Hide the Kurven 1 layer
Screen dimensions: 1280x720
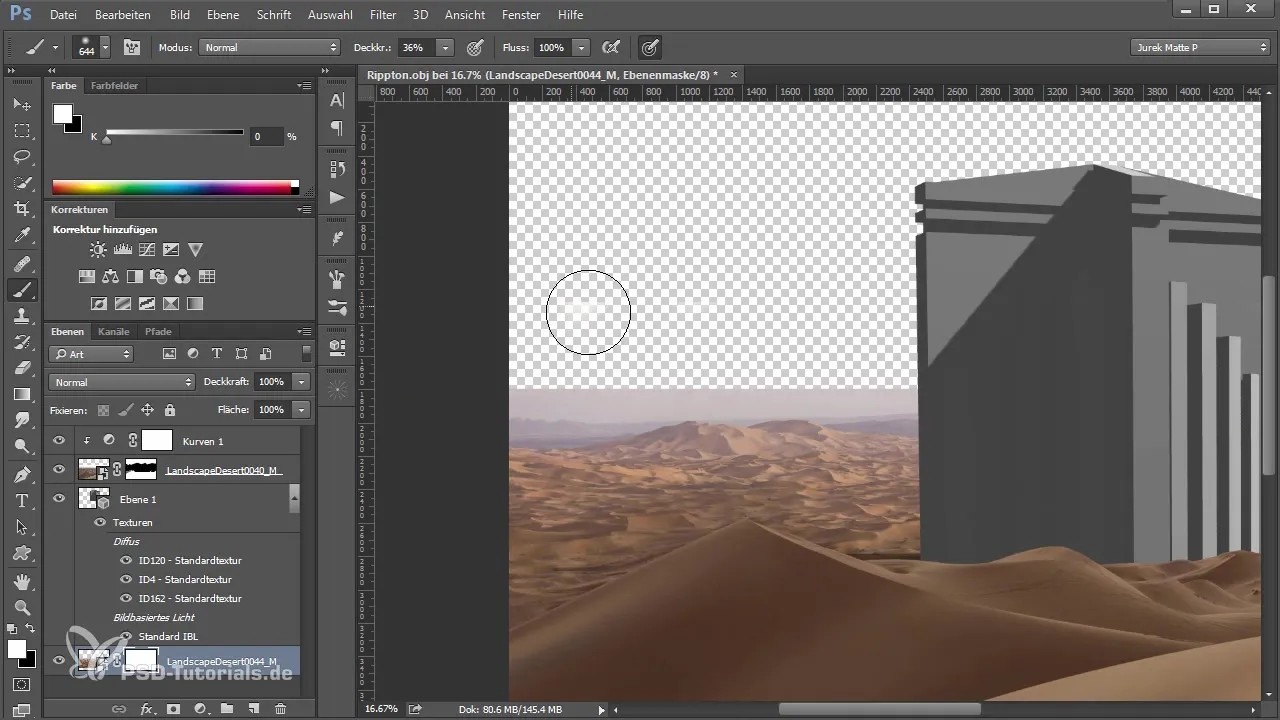point(59,440)
